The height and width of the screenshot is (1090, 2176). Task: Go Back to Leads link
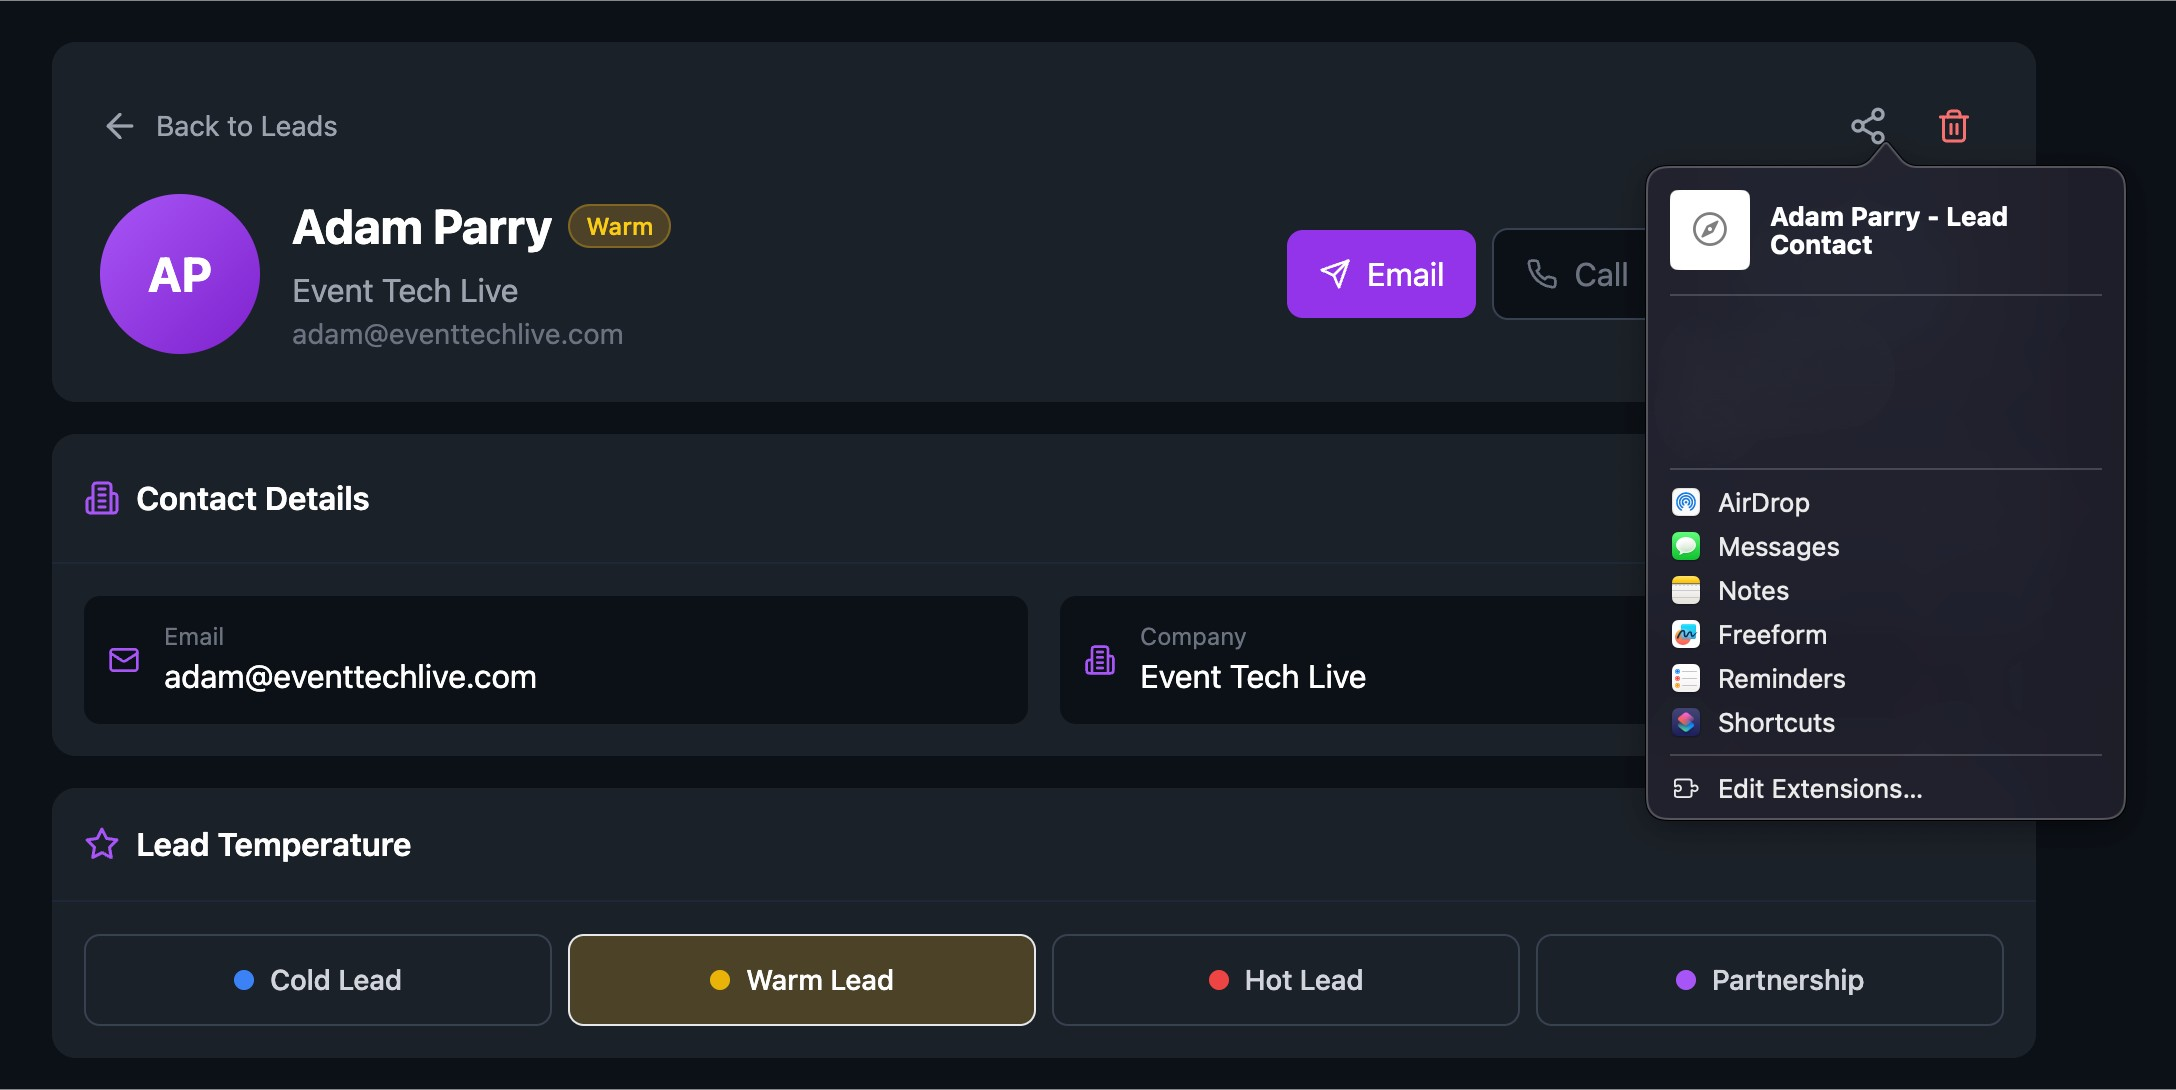[246, 126]
